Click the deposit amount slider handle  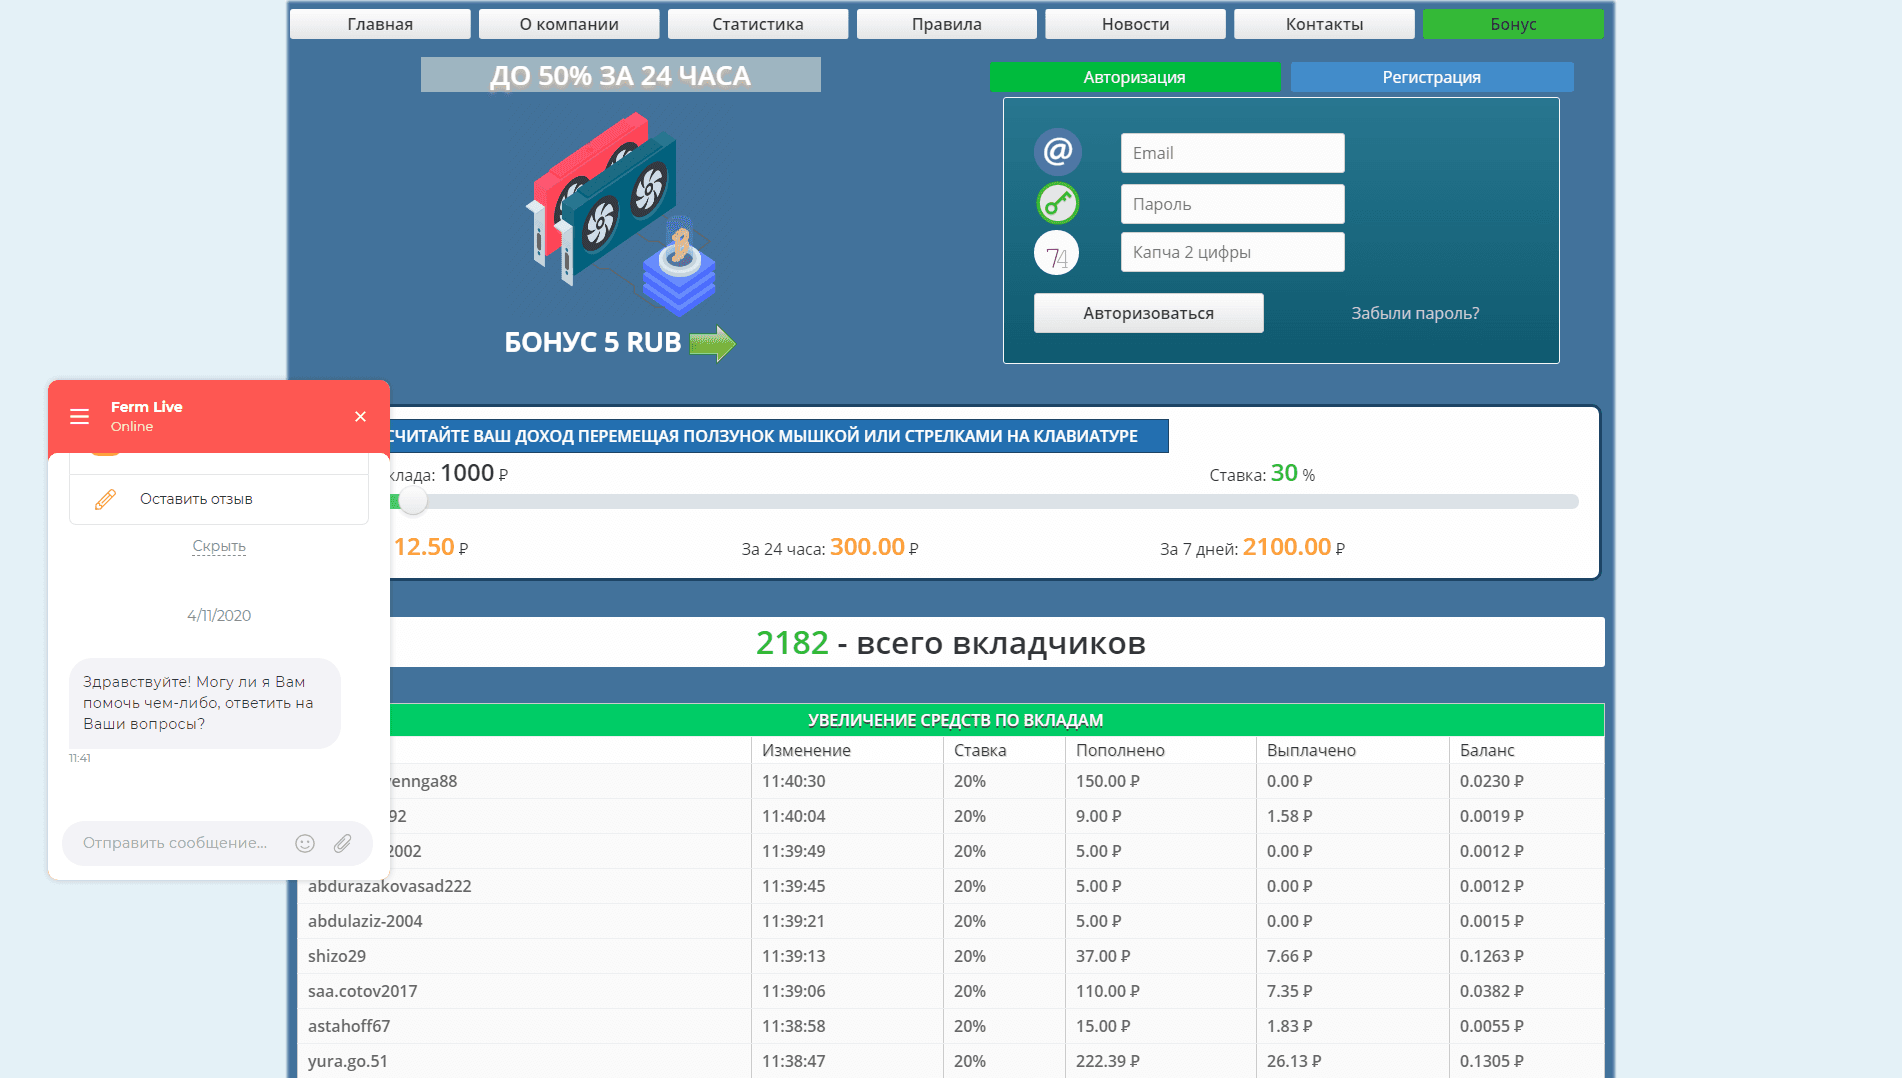[x=412, y=501]
